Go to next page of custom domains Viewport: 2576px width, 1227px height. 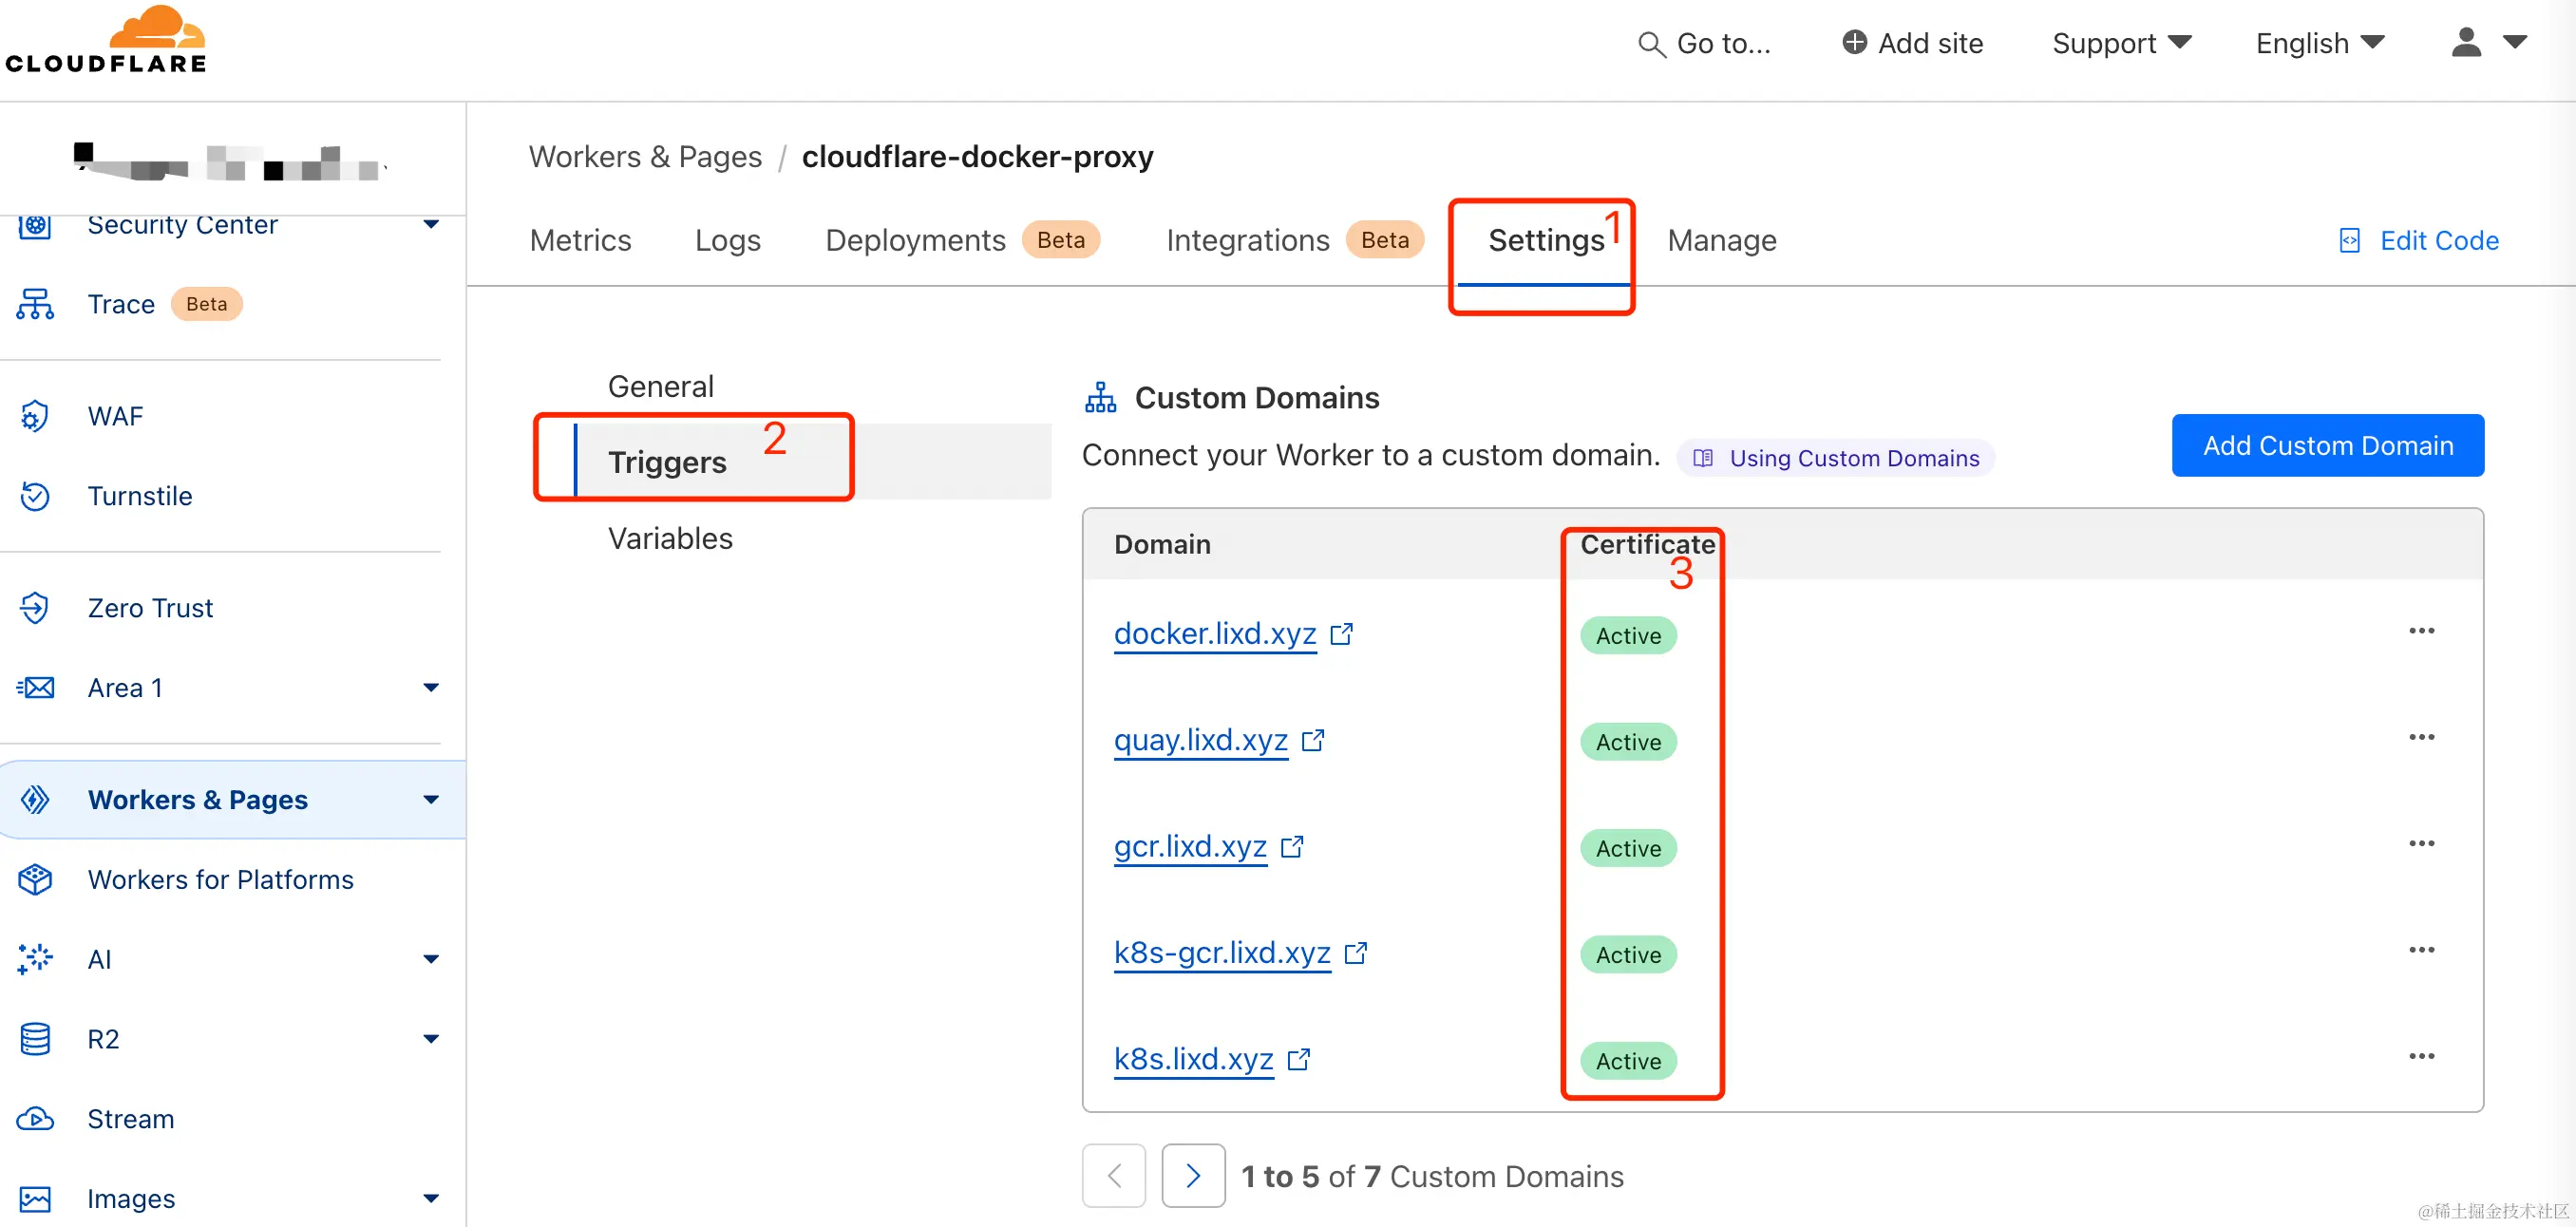[1193, 1176]
